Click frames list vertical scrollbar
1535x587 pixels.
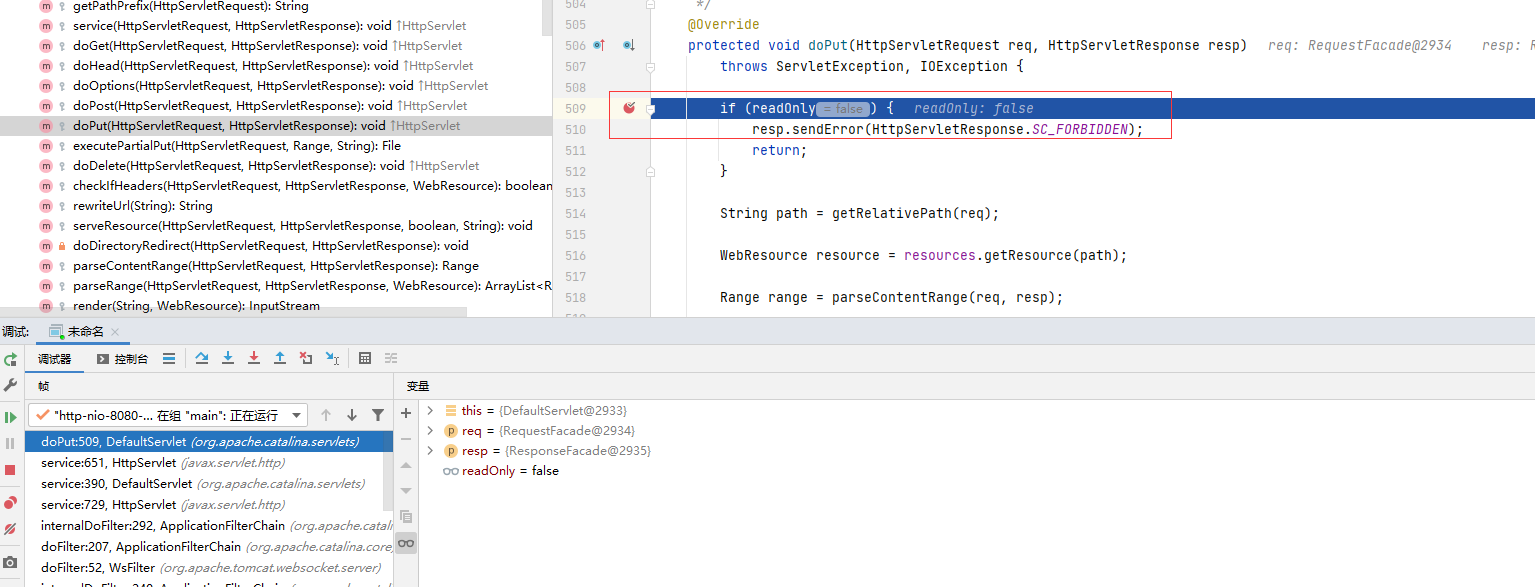388,470
